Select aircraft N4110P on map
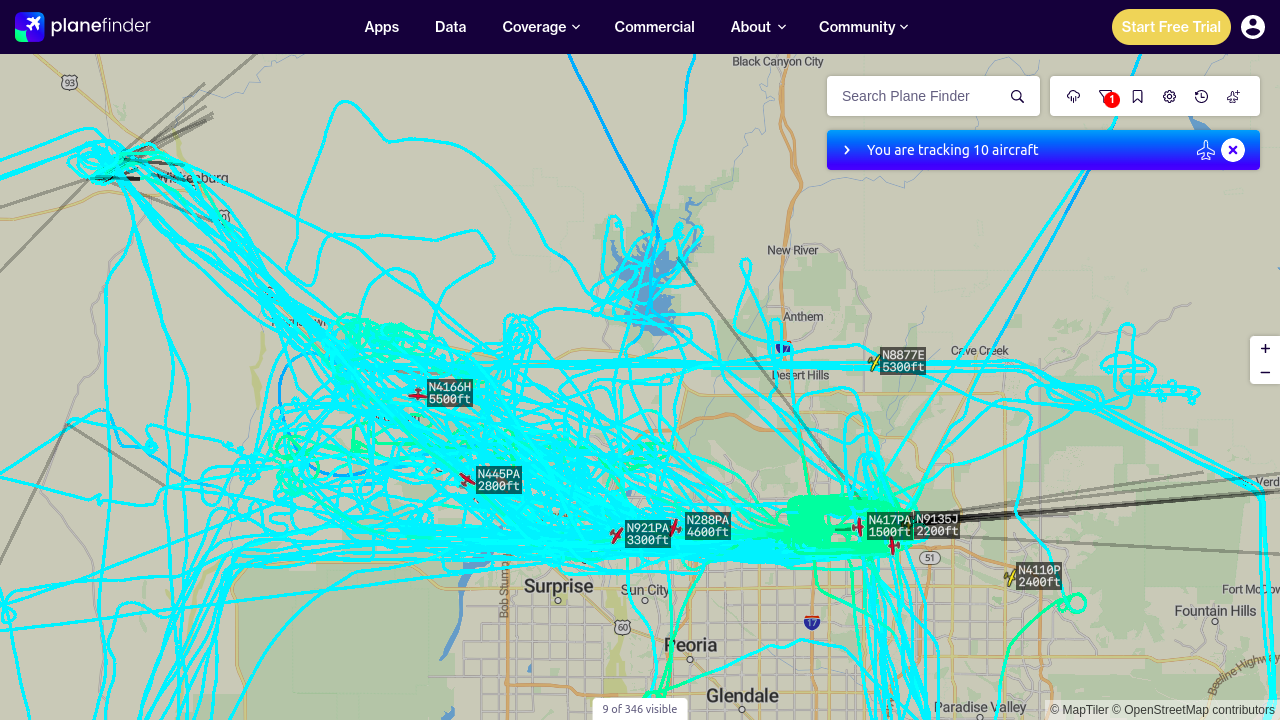Viewport: 1280px width, 720px height. 1010,577
